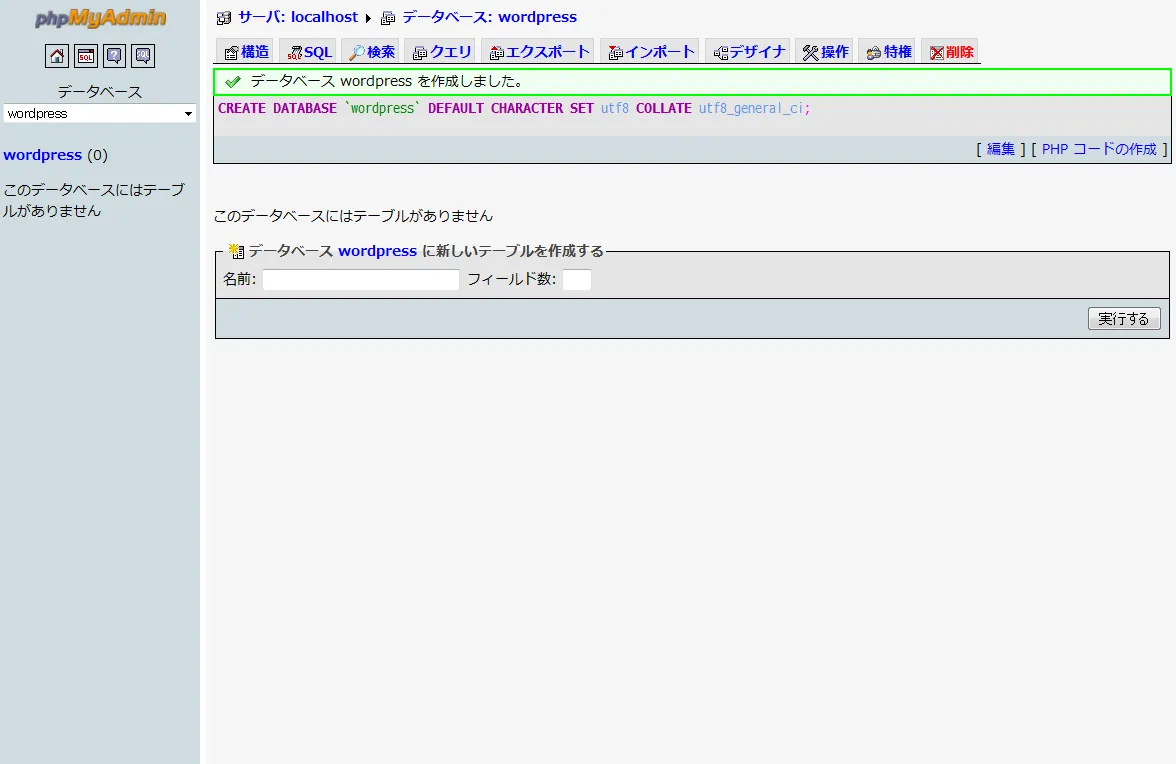The image size is (1176, 764).
Task: Click the PHP コードの作成 link
Action: click(1097, 147)
